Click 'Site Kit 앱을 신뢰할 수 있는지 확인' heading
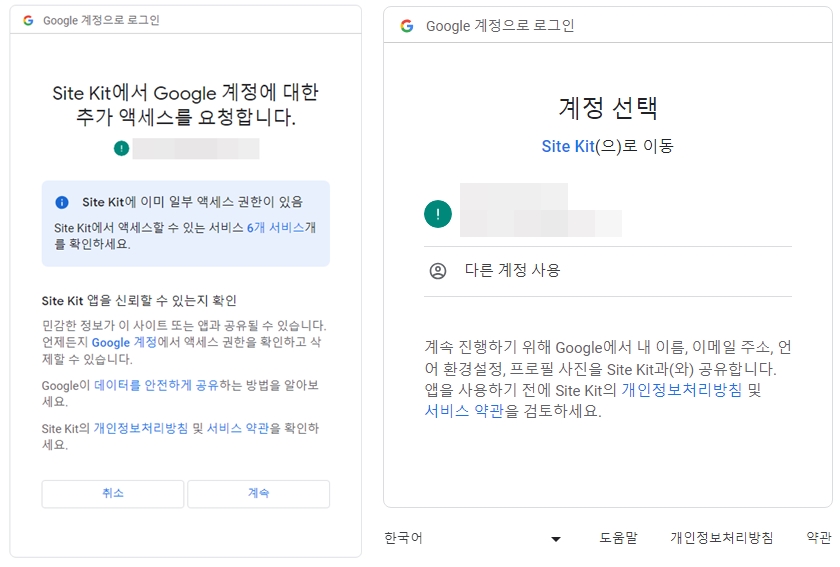The width and height of the screenshot is (840, 567). coord(139,301)
